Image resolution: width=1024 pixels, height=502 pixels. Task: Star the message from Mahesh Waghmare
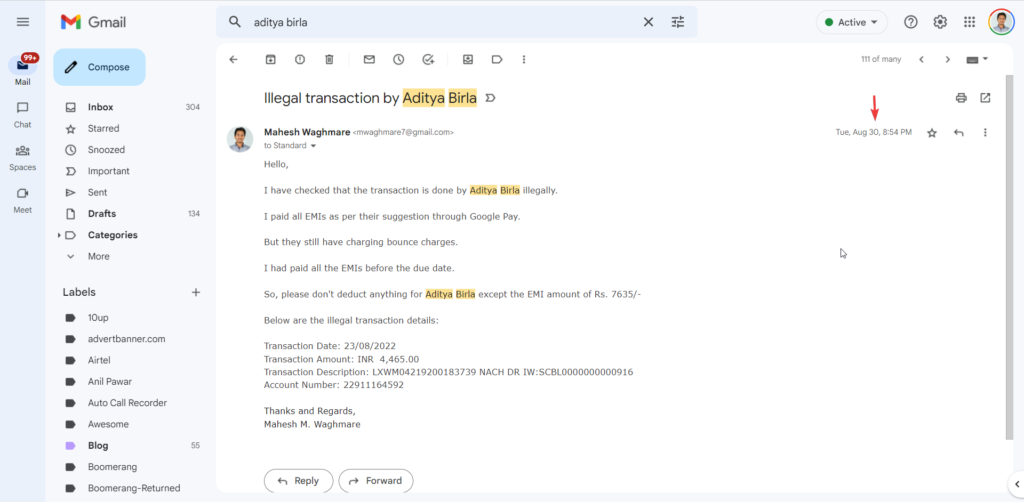932,133
